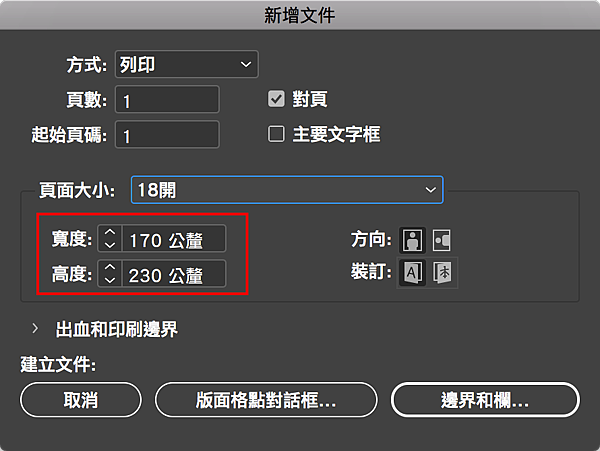This screenshot has height=451, width=600.
Task: Click the 出血和印刷邊界 label text
Action: (x=117, y=329)
